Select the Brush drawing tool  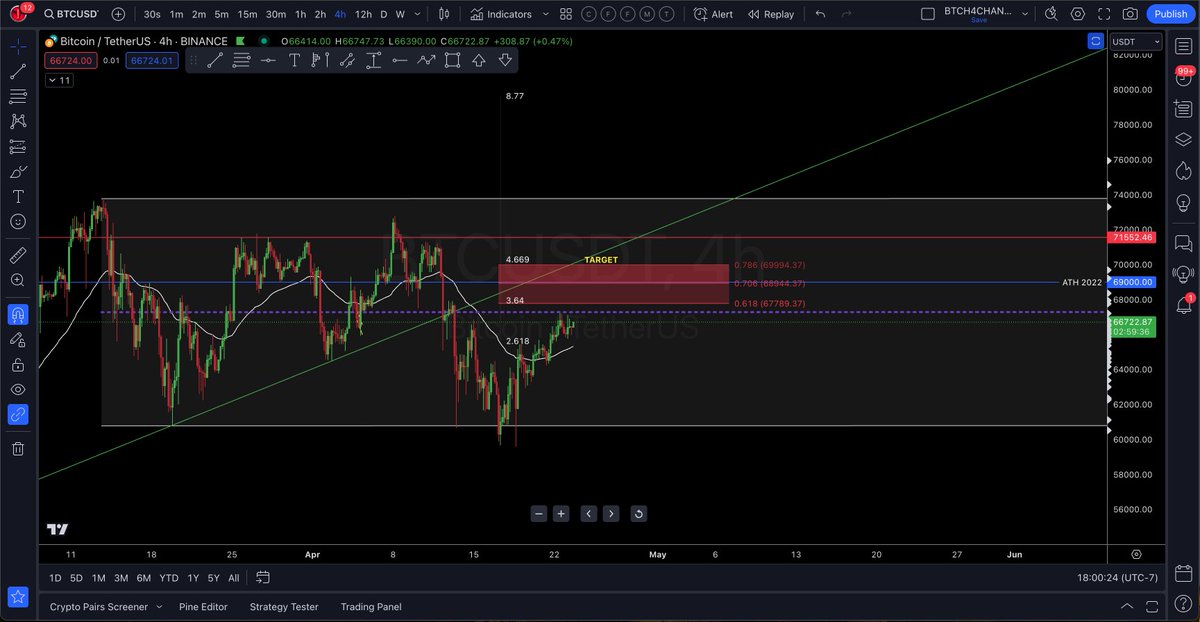coord(17,172)
